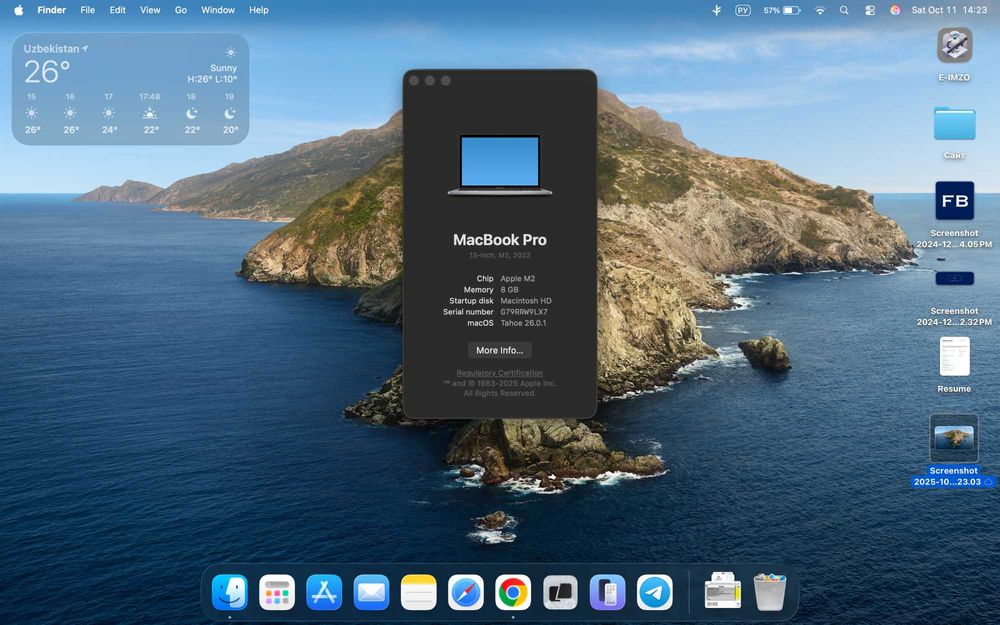Screen dimensions: 1000x625
Task: Click the MacBook Pro title text
Action: (x=499, y=240)
